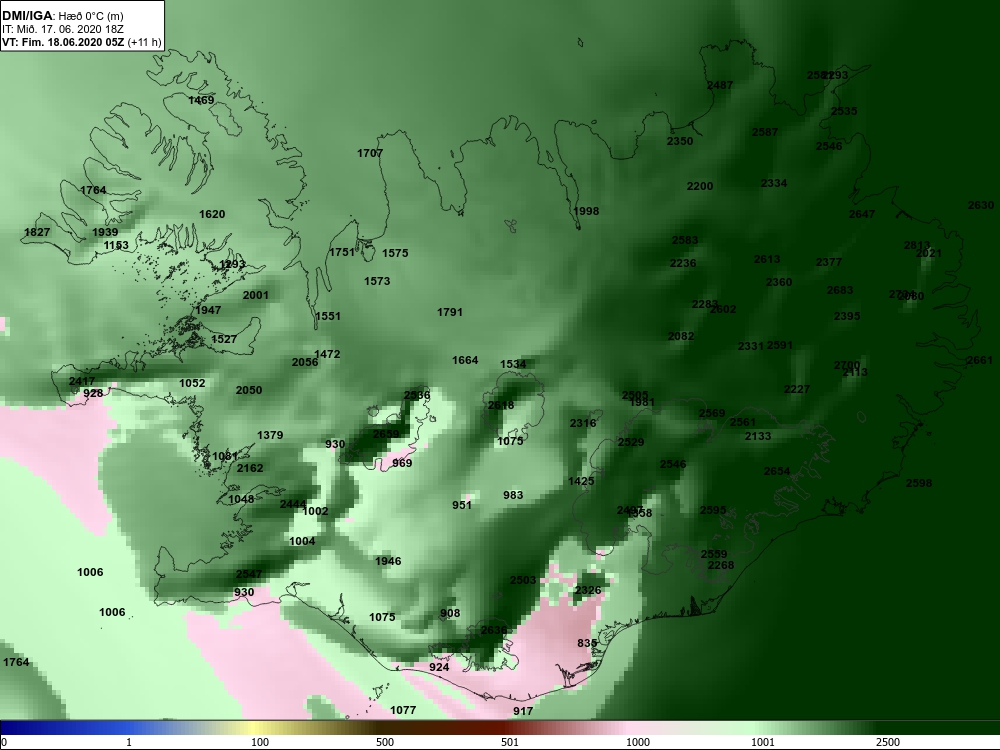
Task: Click the map value 1939
Action: pyautogui.click(x=105, y=232)
